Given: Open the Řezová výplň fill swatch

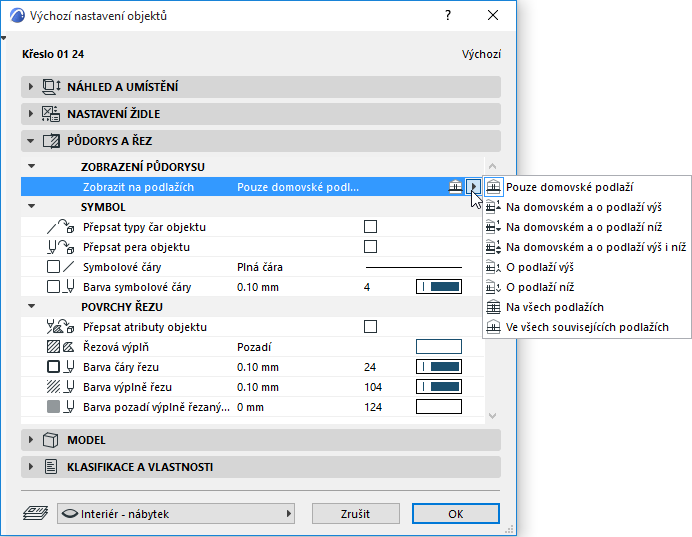Looking at the screenshot, I should [x=439, y=347].
